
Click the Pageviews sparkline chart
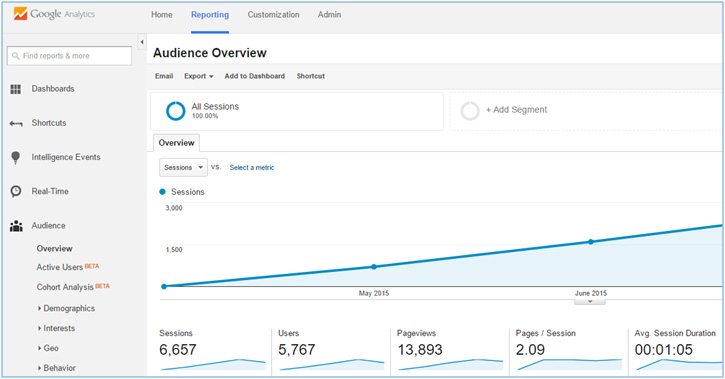(451, 365)
